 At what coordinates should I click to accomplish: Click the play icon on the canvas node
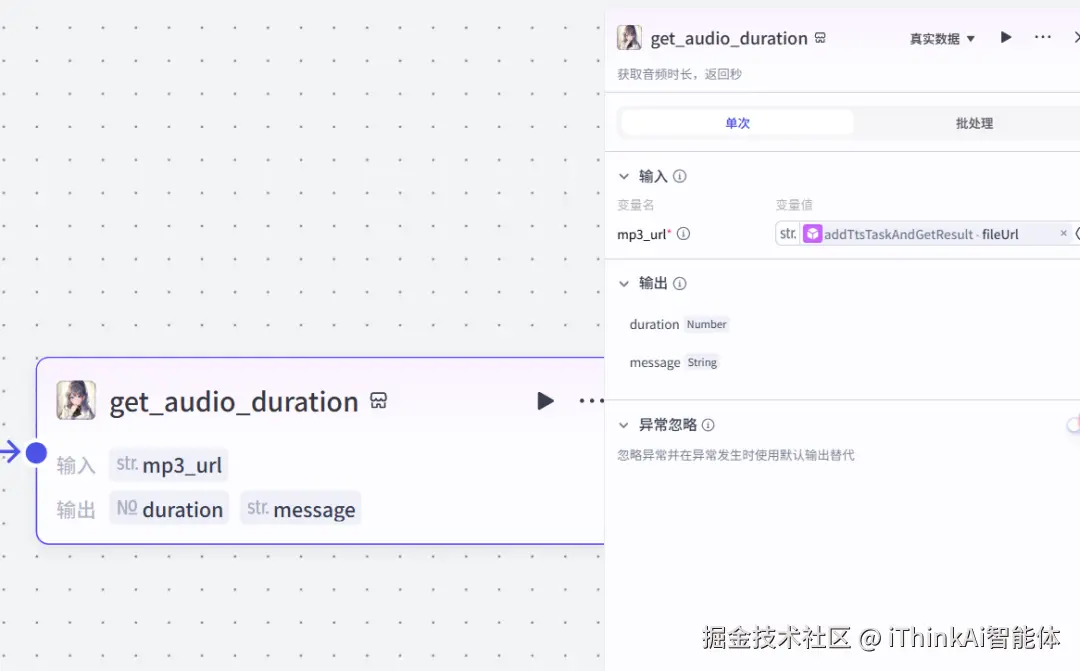545,401
